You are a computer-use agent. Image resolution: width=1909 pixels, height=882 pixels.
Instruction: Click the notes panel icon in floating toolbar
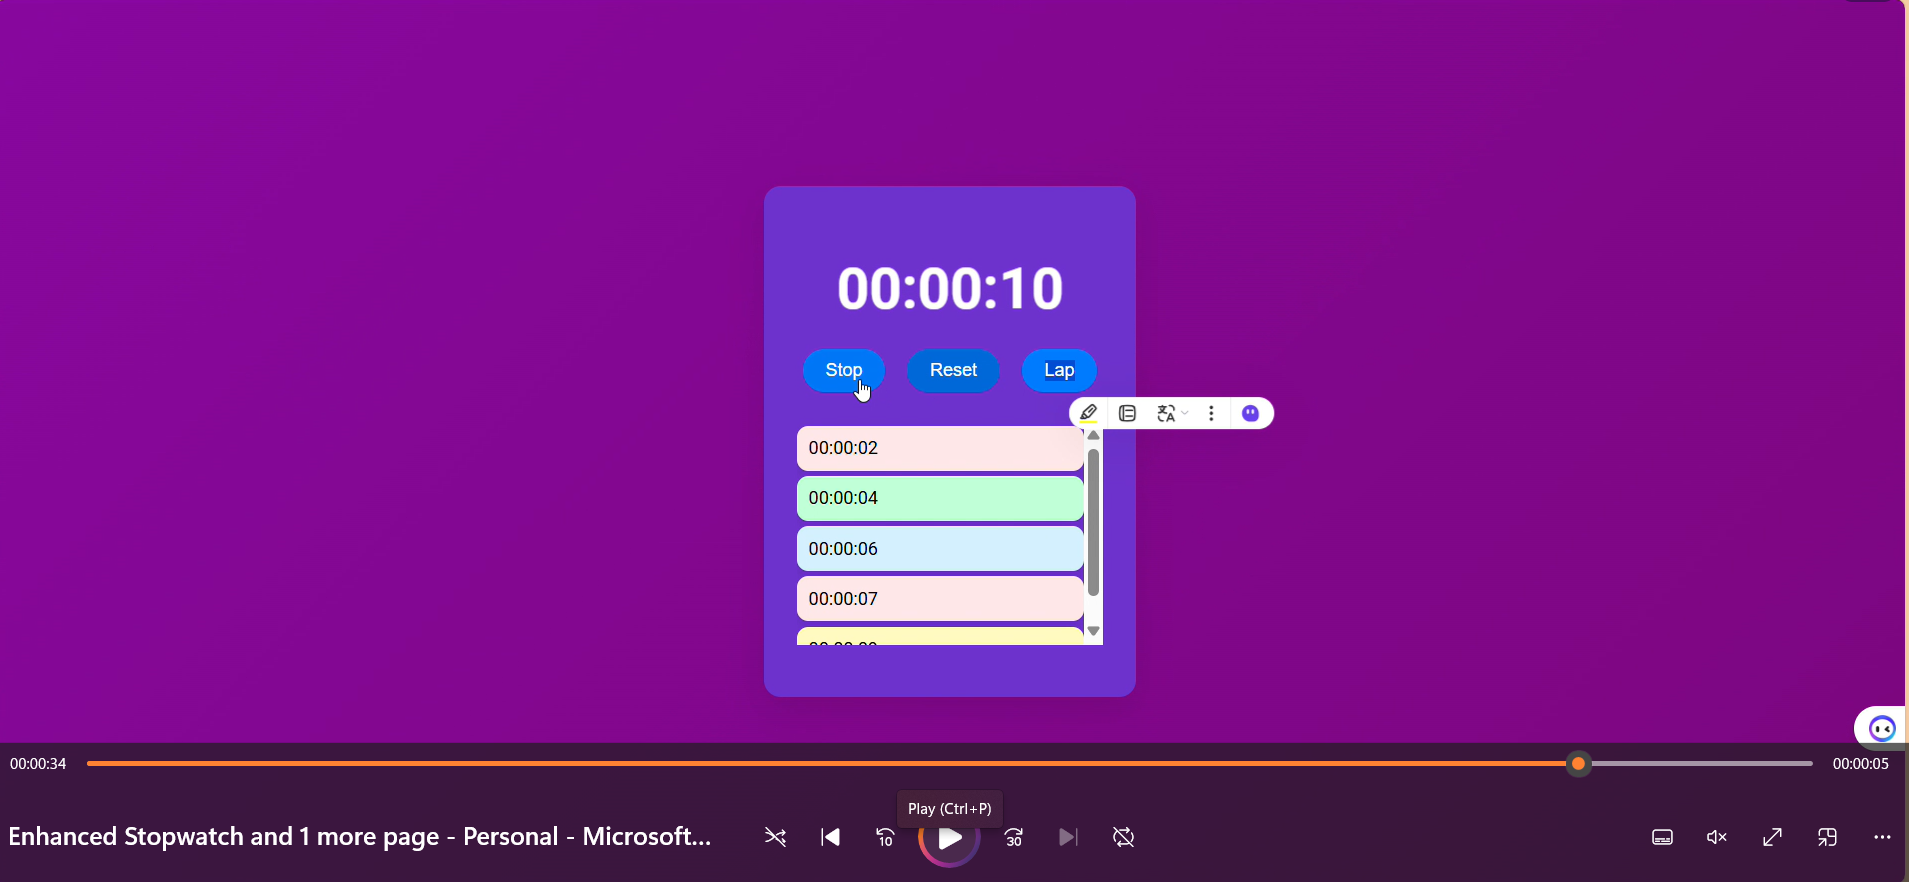click(x=1128, y=413)
